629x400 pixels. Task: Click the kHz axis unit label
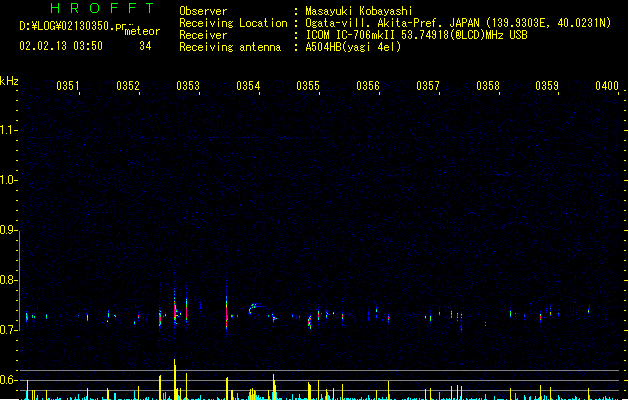(x=9, y=81)
